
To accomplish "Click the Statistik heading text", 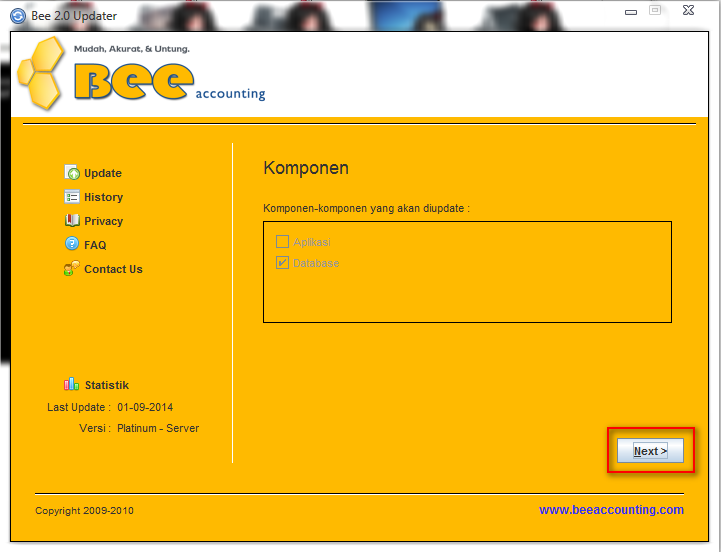I will pos(107,385).
